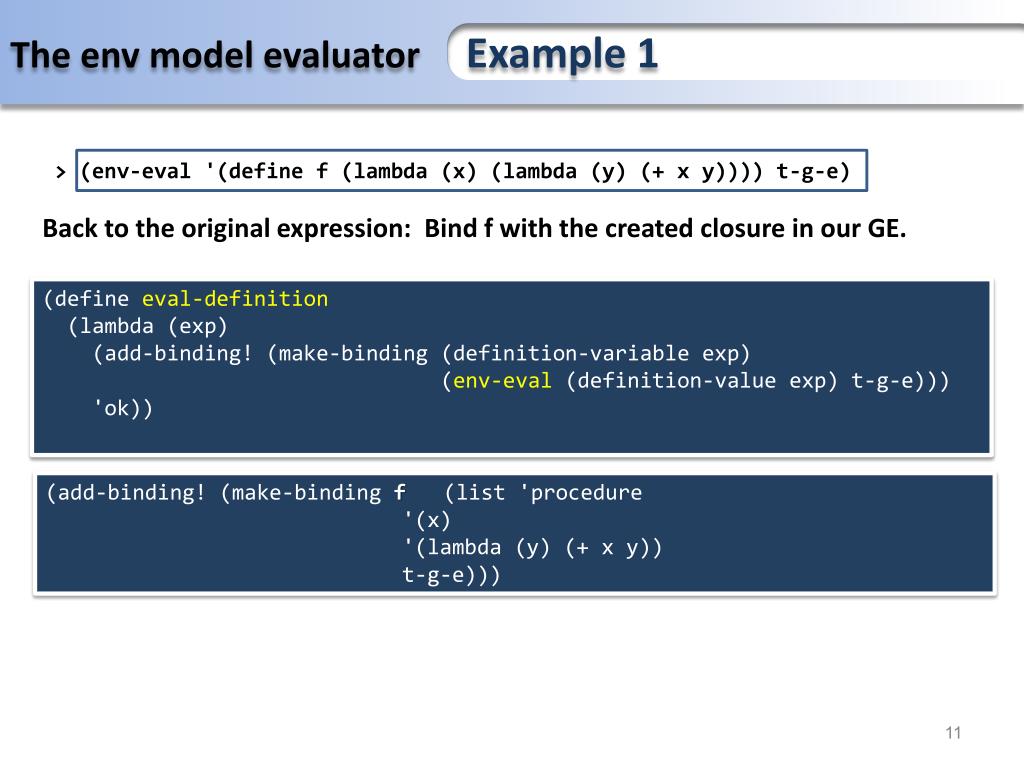Click the "(list 'procedure" text
The image size is (1024, 768).
point(543,492)
